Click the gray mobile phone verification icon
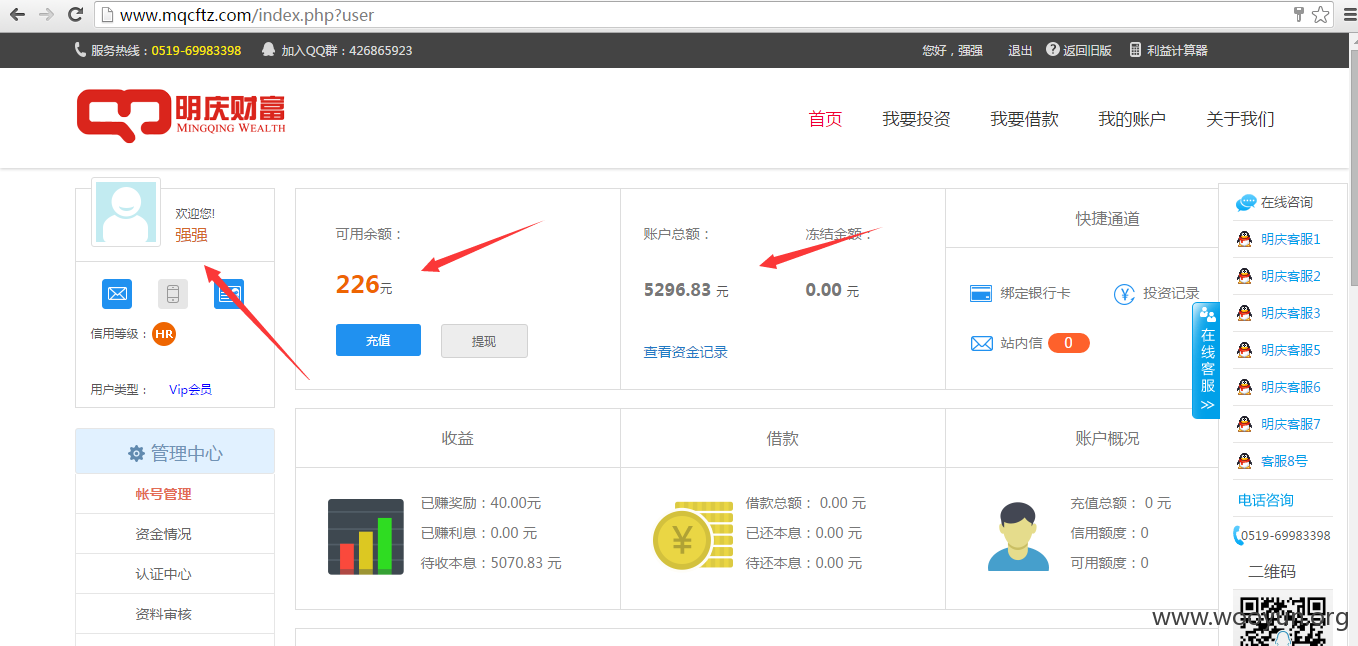Viewport: 1358px width, 646px height. click(173, 294)
